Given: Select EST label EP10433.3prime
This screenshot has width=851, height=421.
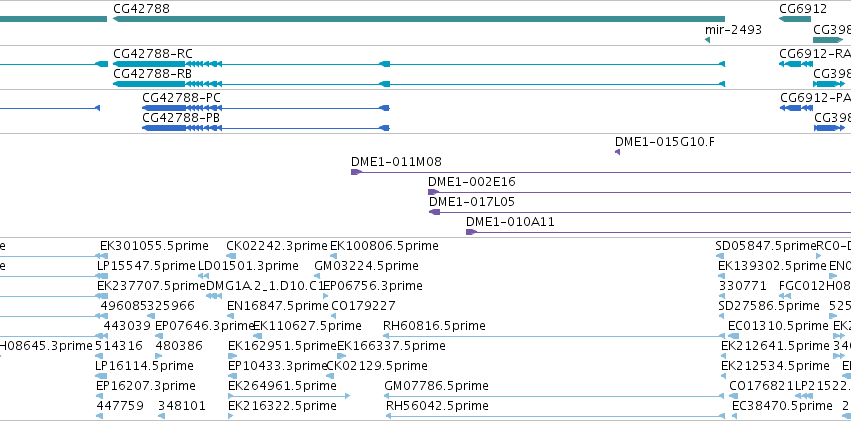Looking at the screenshot, I should pos(278,365).
